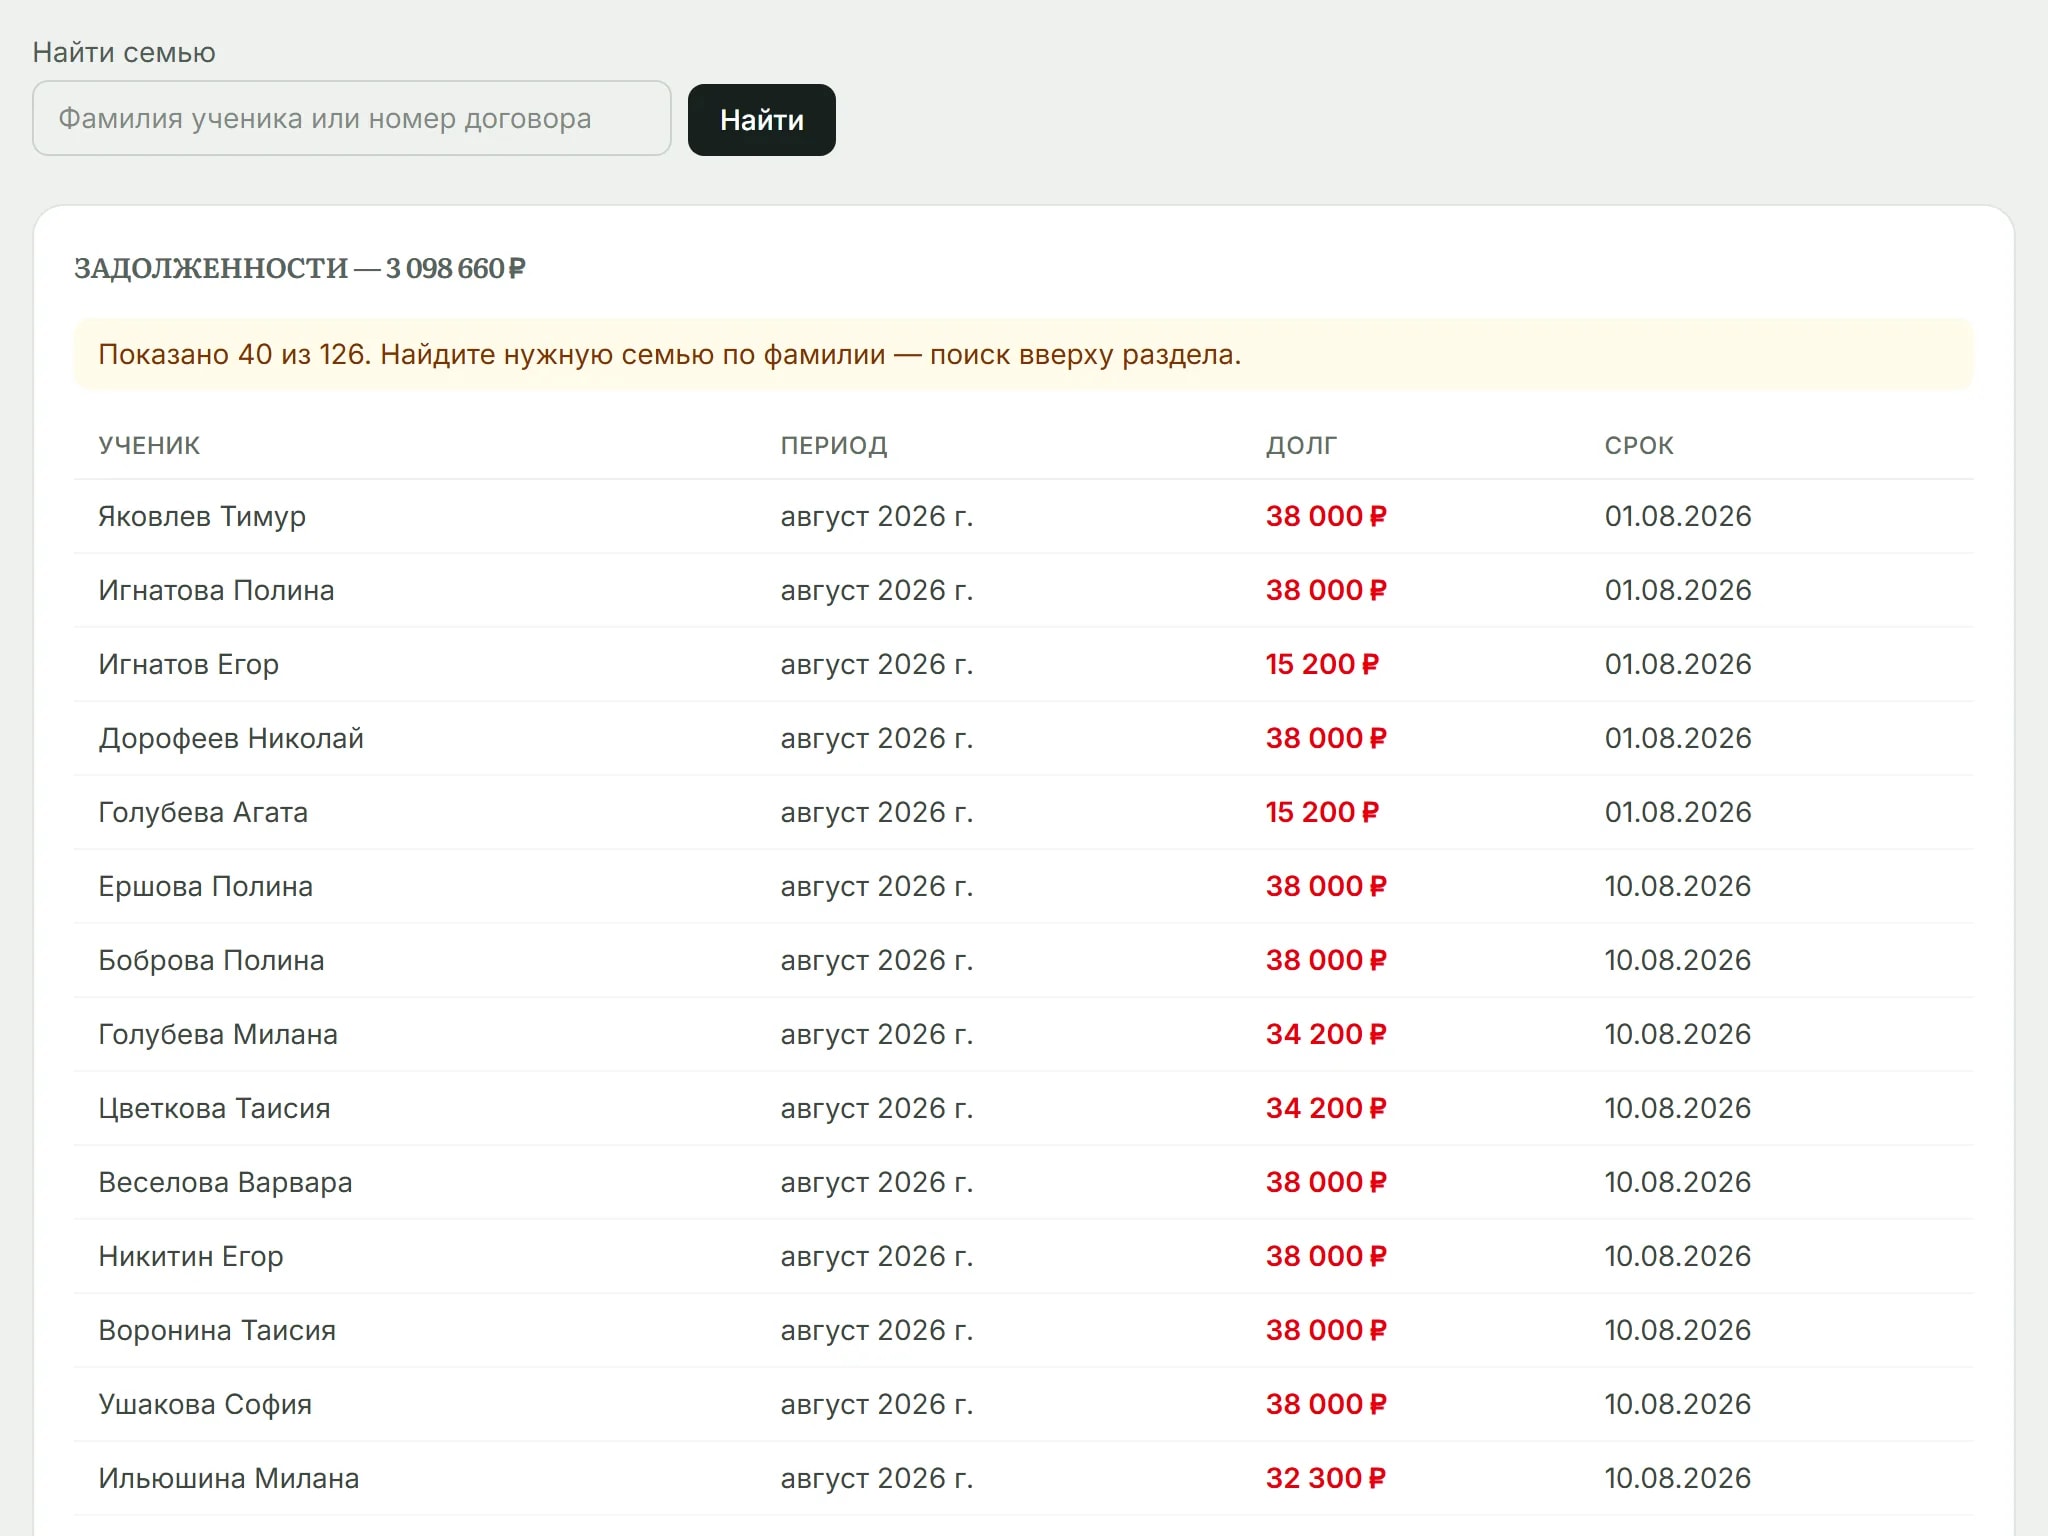Click the УЧЕНИК column header
The width and height of the screenshot is (2048, 1536).
coord(149,445)
